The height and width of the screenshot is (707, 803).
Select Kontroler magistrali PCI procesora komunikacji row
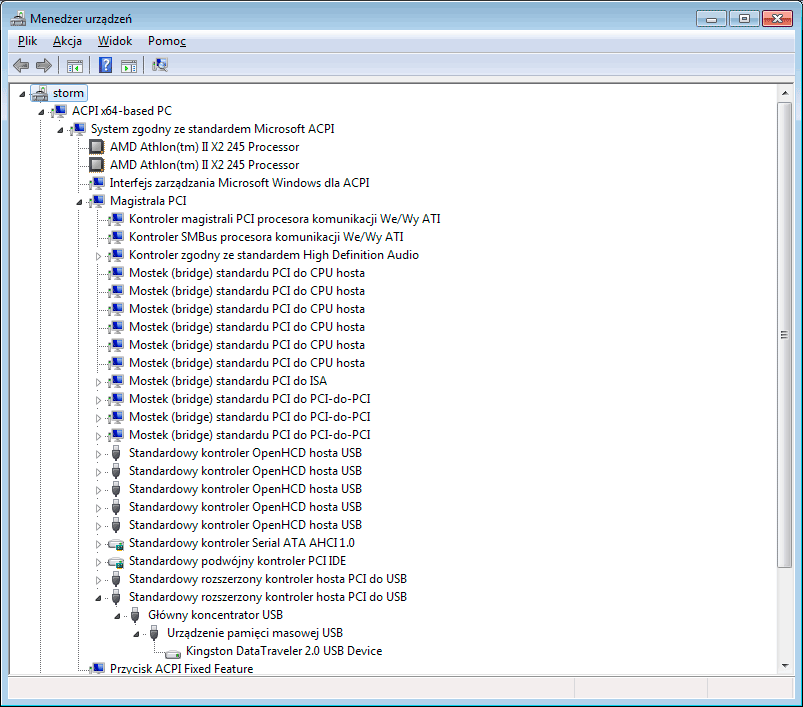click(284, 219)
